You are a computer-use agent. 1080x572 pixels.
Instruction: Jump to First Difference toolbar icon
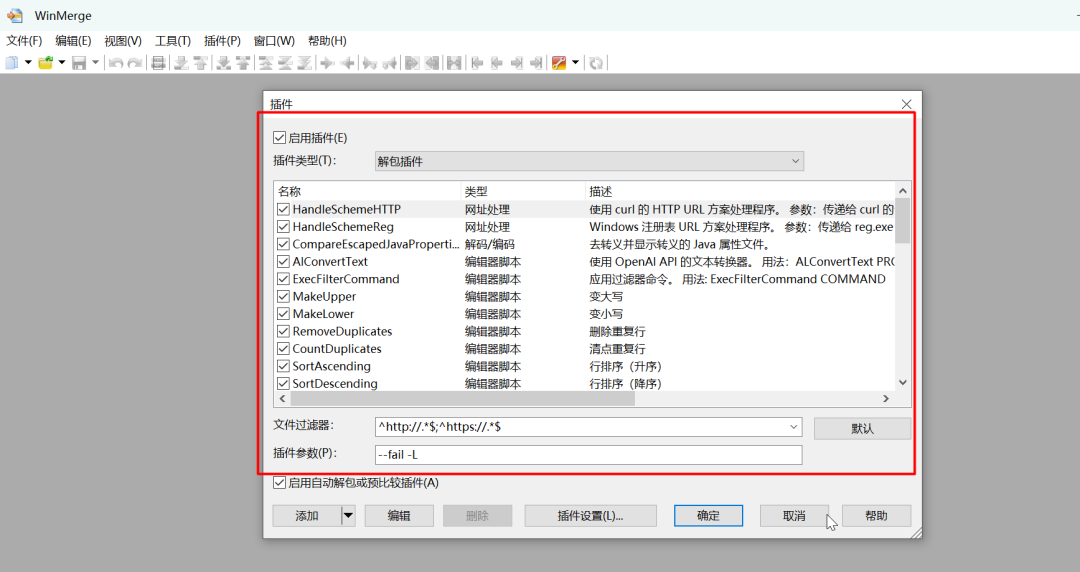(x=265, y=63)
